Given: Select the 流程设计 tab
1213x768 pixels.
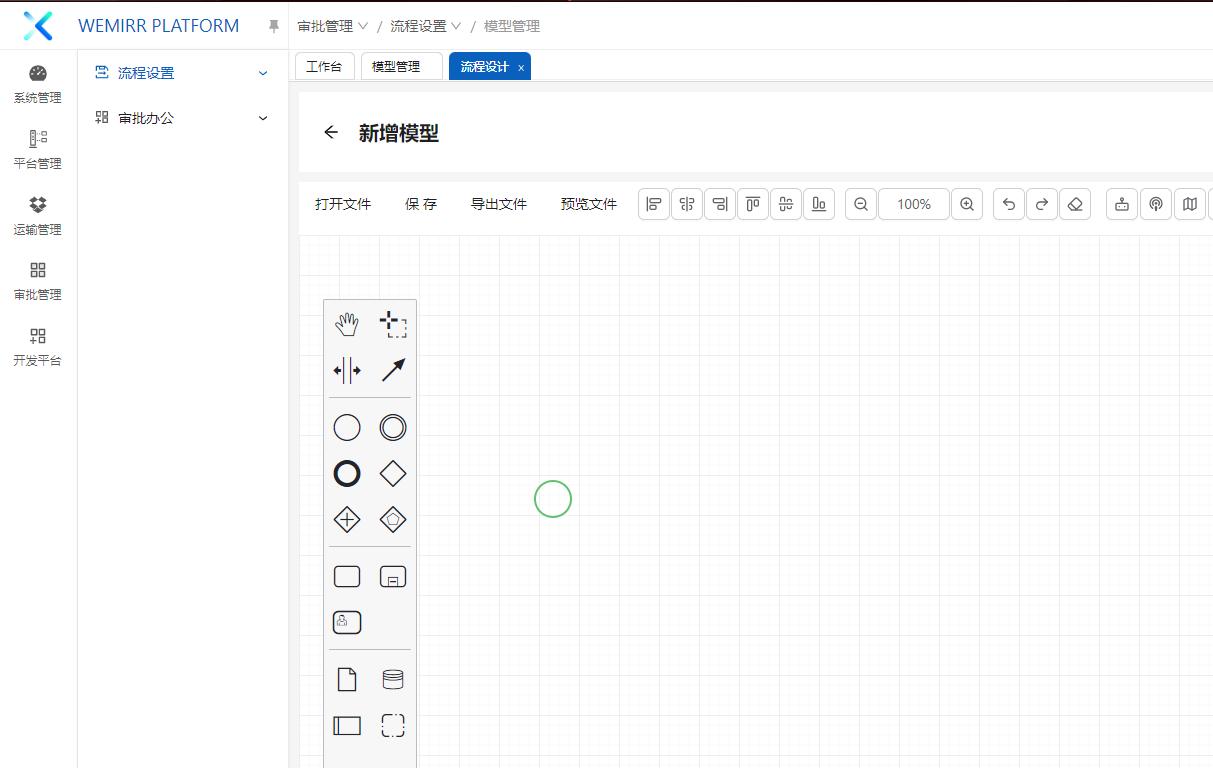Looking at the screenshot, I should (x=484, y=67).
